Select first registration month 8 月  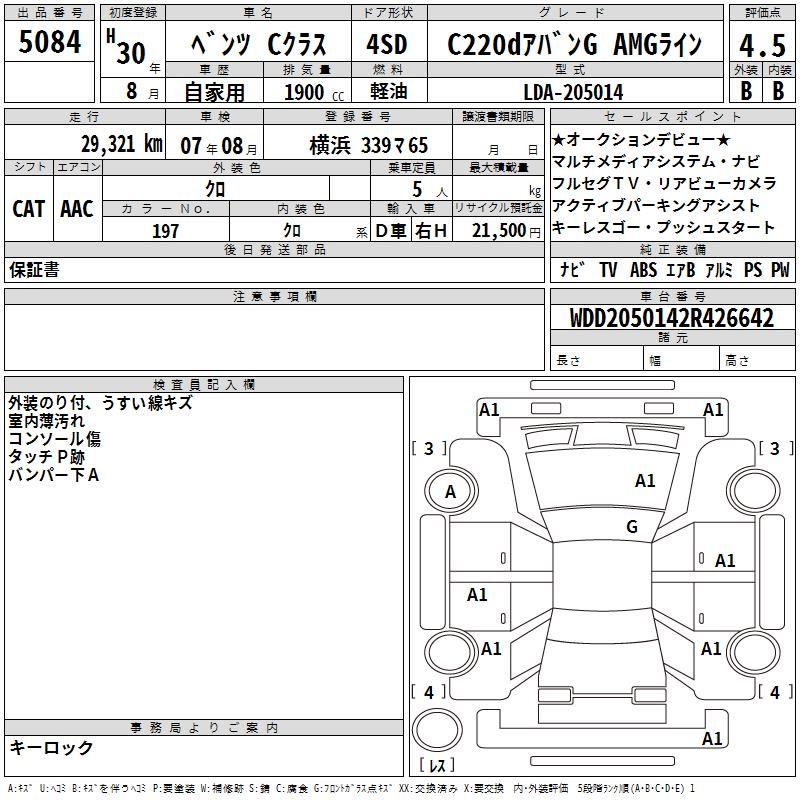[142, 91]
